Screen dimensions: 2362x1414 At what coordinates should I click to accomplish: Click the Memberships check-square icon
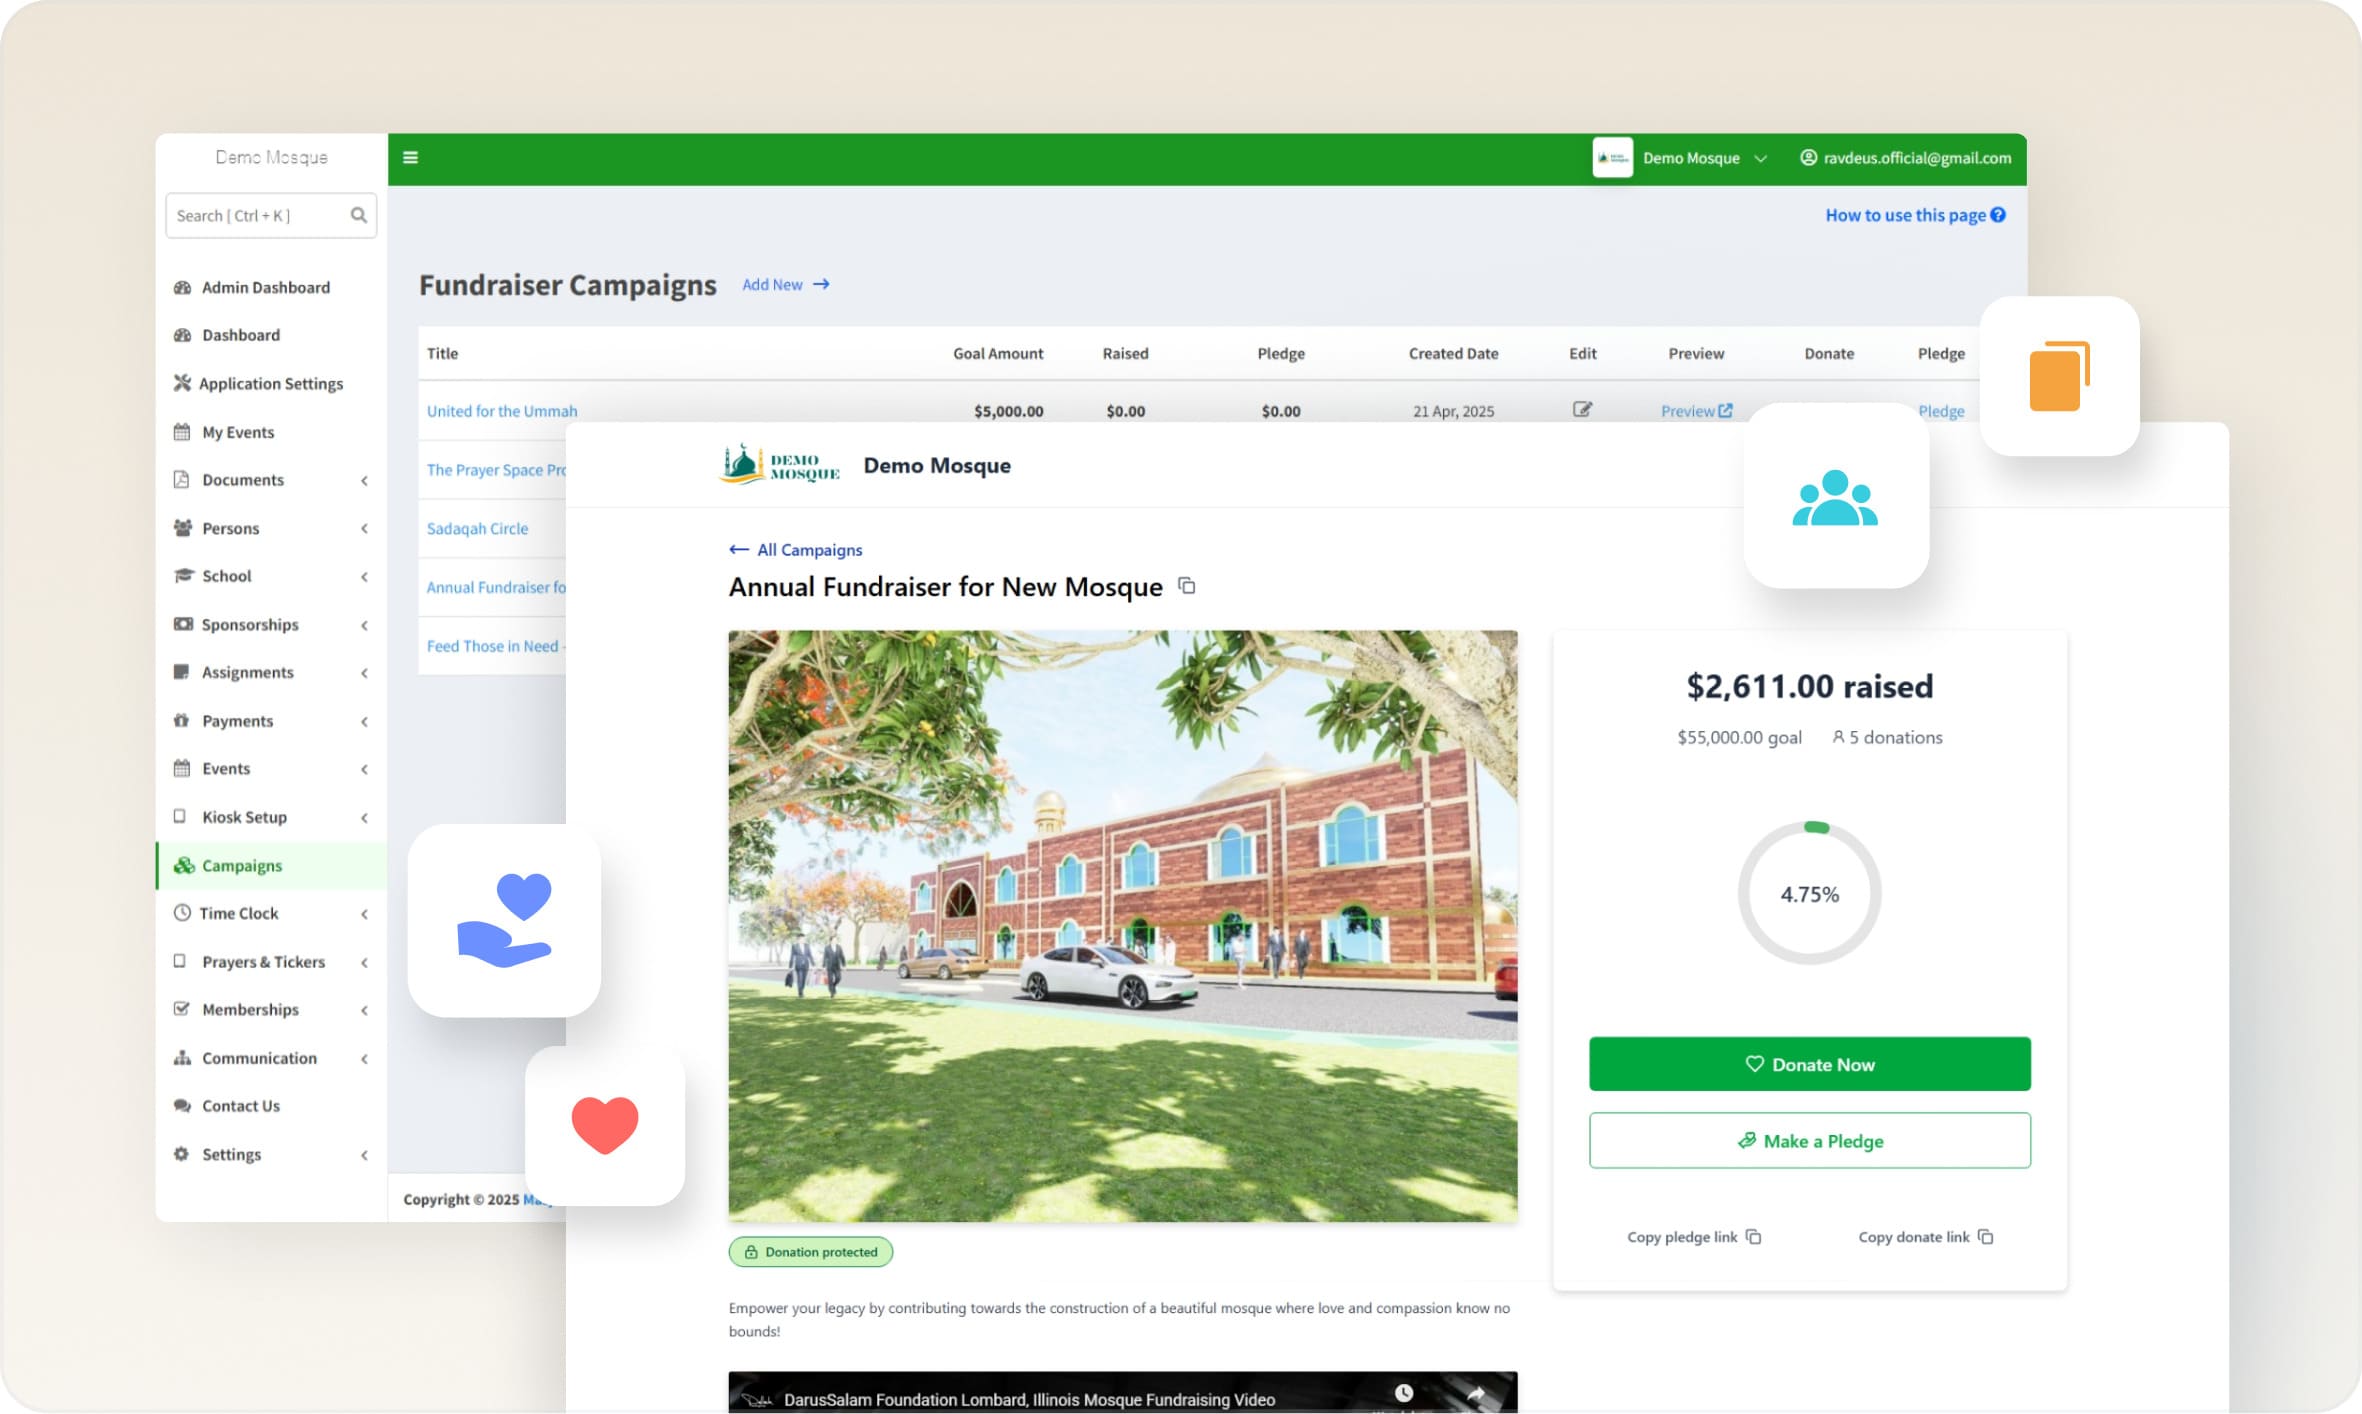pyautogui.click(x=182, y=1009)
